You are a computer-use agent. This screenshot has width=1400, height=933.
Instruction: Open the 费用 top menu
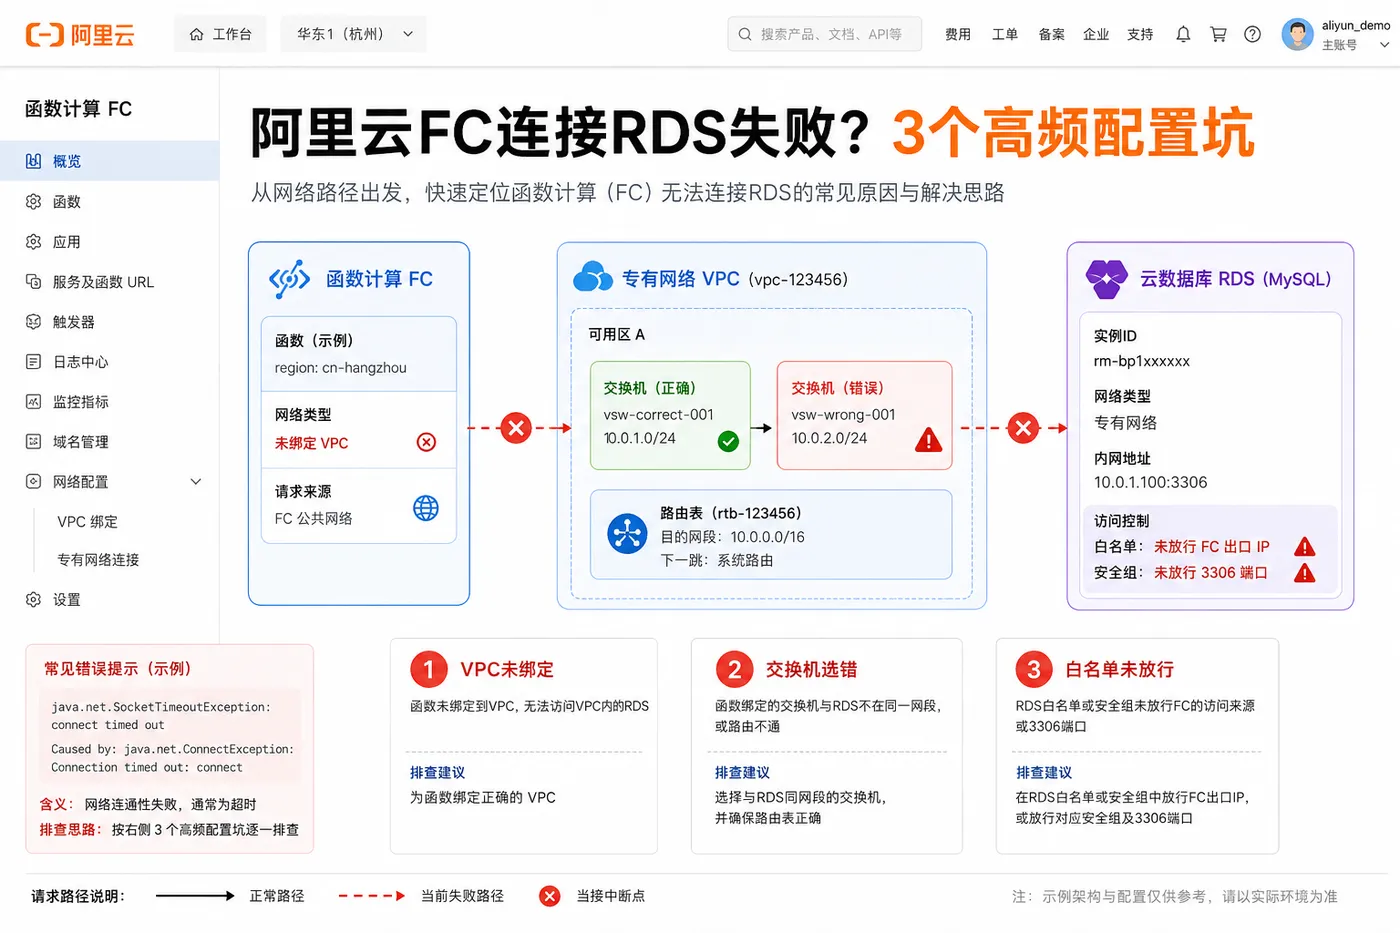tap(958, 34)
